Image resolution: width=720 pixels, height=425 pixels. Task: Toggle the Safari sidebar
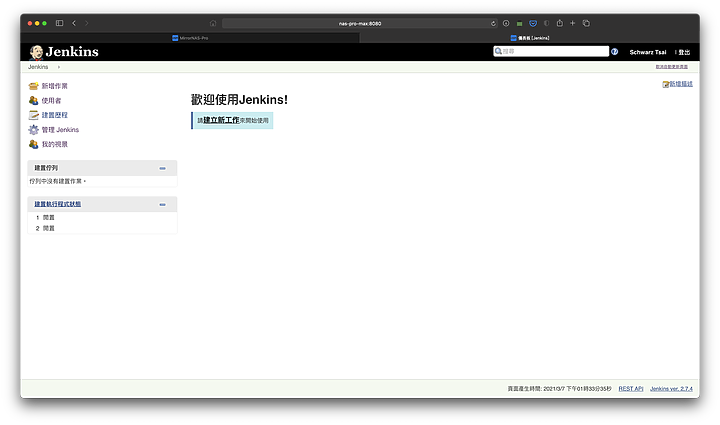[x=59, y=23]
